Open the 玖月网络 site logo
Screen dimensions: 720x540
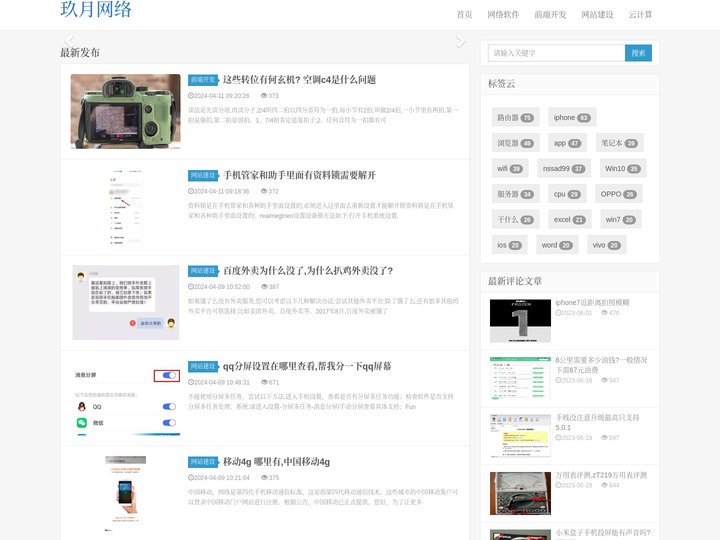coord(96,9)
